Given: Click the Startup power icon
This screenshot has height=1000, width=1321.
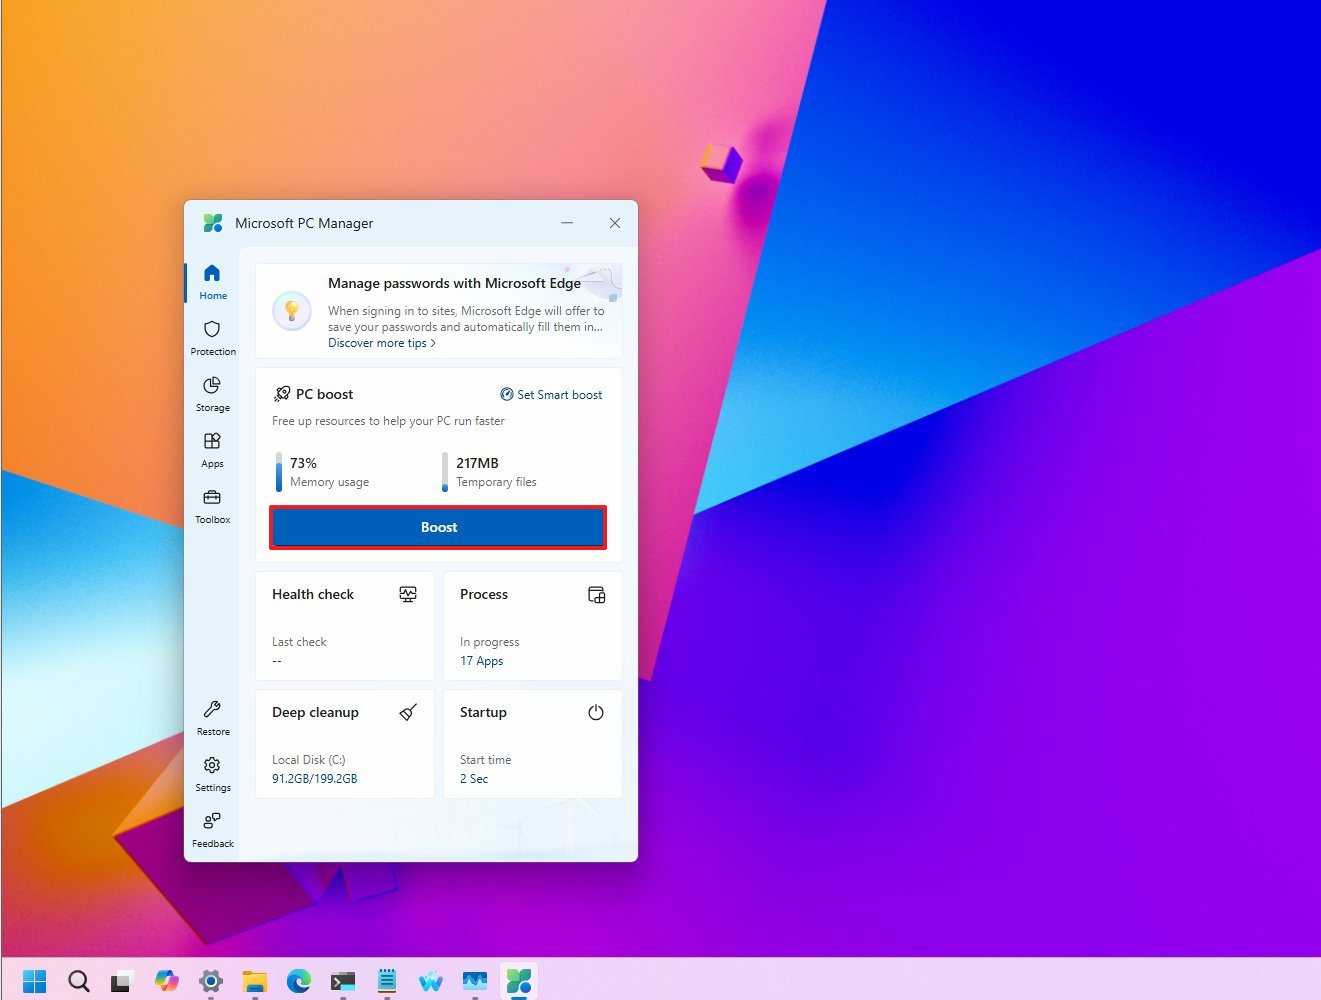Looking at the screenshot, I should (595, 712).
